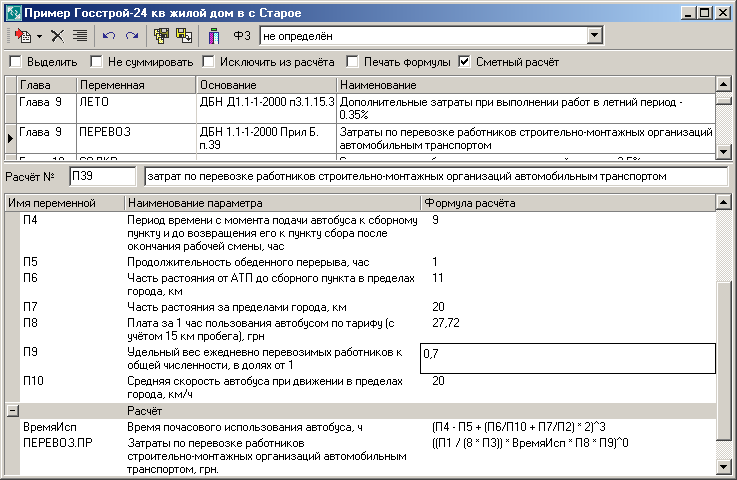The height and width of the screenshot is (480, 737).
Task: Collapse the Расчёт group with minus box
Action: point(13,411)
